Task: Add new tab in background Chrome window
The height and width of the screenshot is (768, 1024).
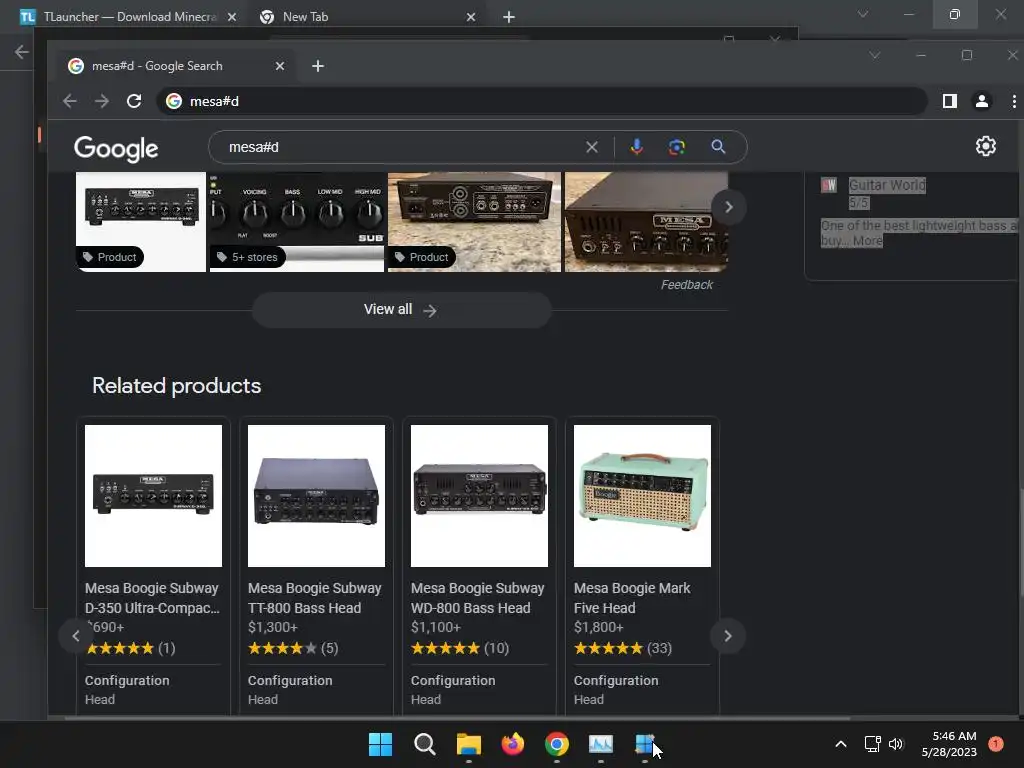Action: [x=509, y=17]
